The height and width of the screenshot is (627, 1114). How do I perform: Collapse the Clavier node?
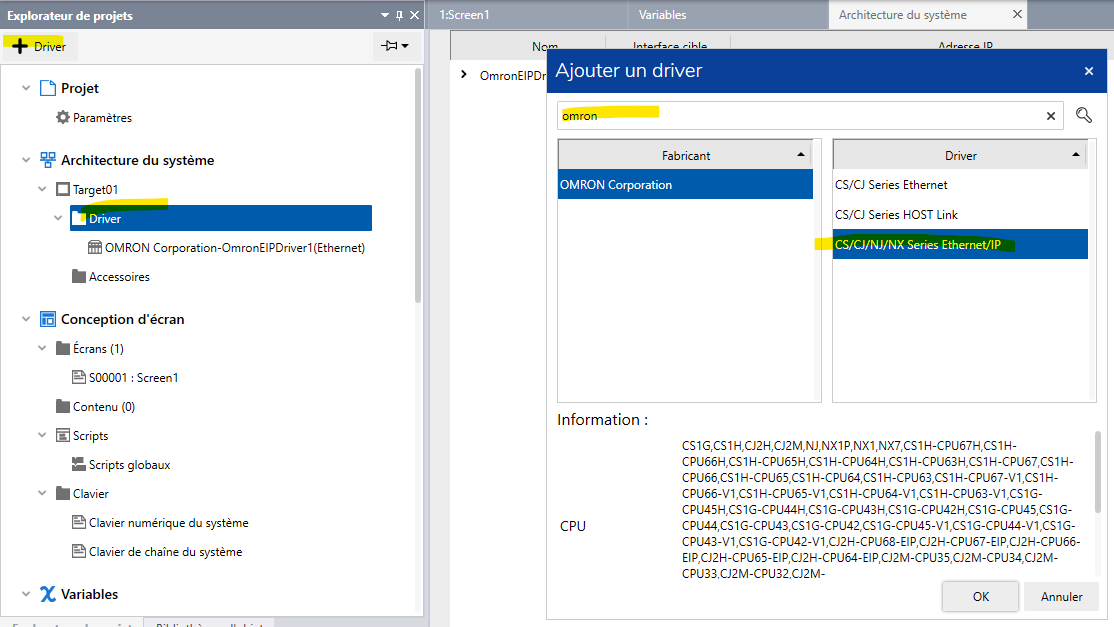[42, 494]
